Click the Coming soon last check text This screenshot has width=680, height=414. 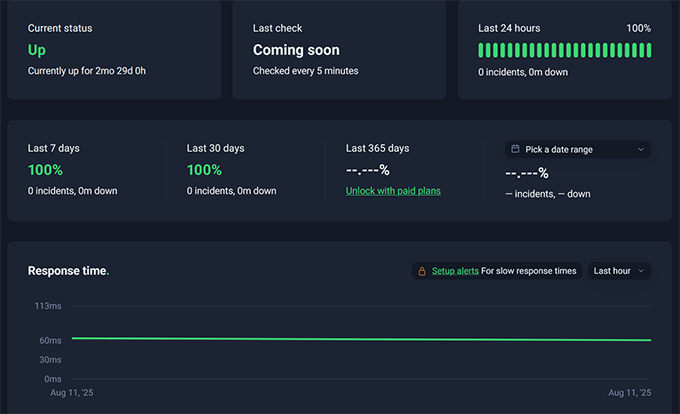(296, 50)
